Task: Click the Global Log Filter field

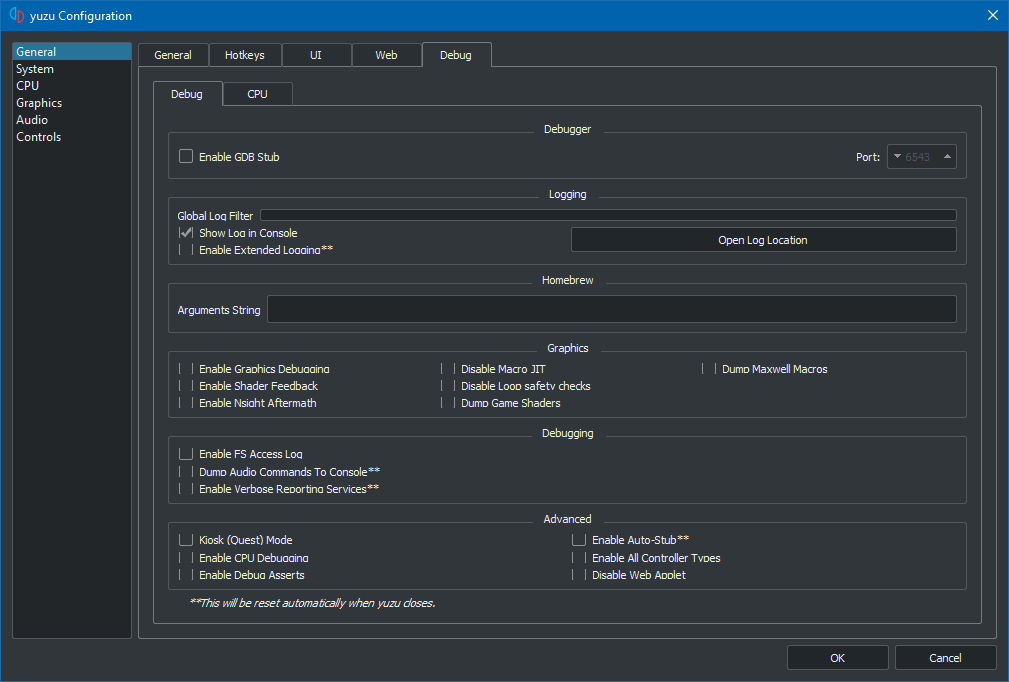Action: pos(607,215)
